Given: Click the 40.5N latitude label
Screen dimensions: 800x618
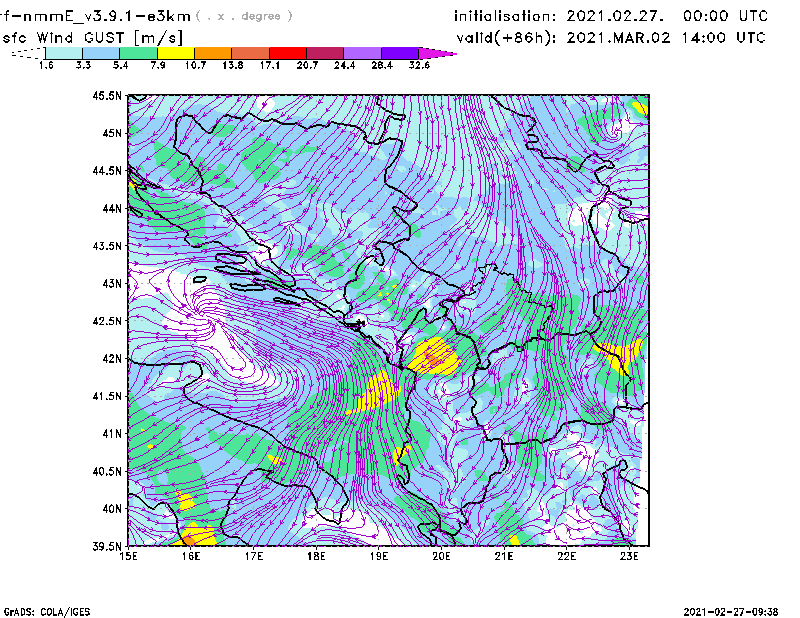Looking at the screenshot, I should [x=107, y=472].
